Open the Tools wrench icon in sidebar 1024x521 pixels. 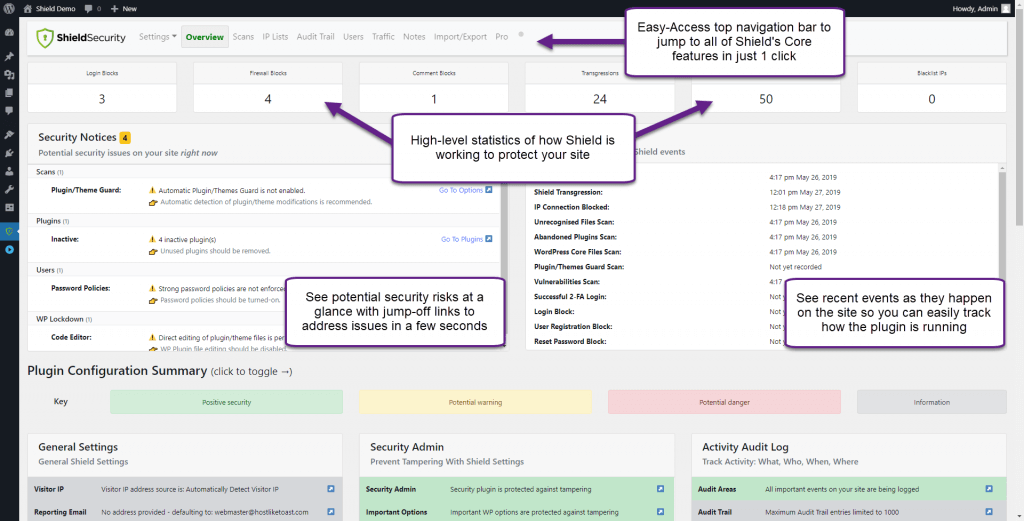tap(9, 189)
